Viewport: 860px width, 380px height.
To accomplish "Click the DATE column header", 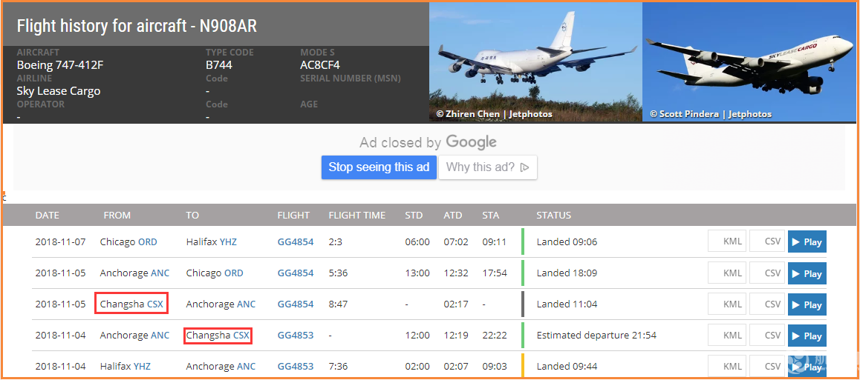I will 47,215.
